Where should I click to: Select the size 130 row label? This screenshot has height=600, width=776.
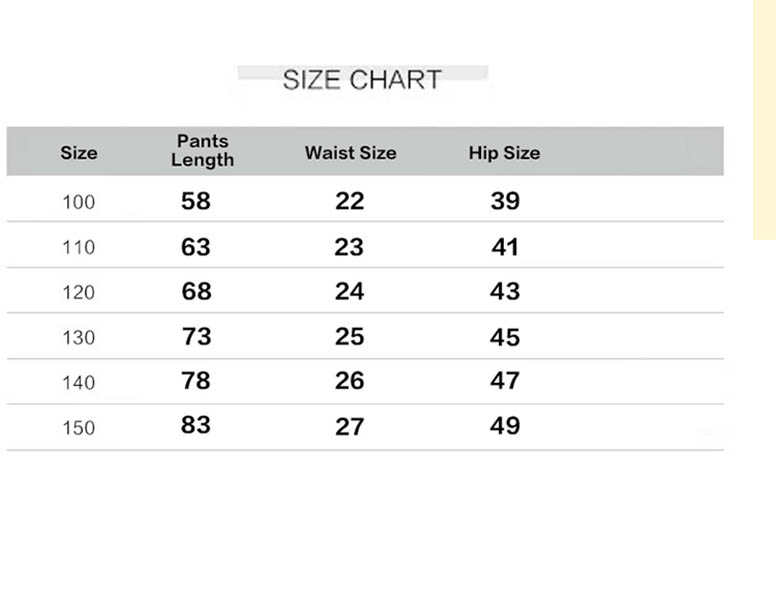[79, 338]
